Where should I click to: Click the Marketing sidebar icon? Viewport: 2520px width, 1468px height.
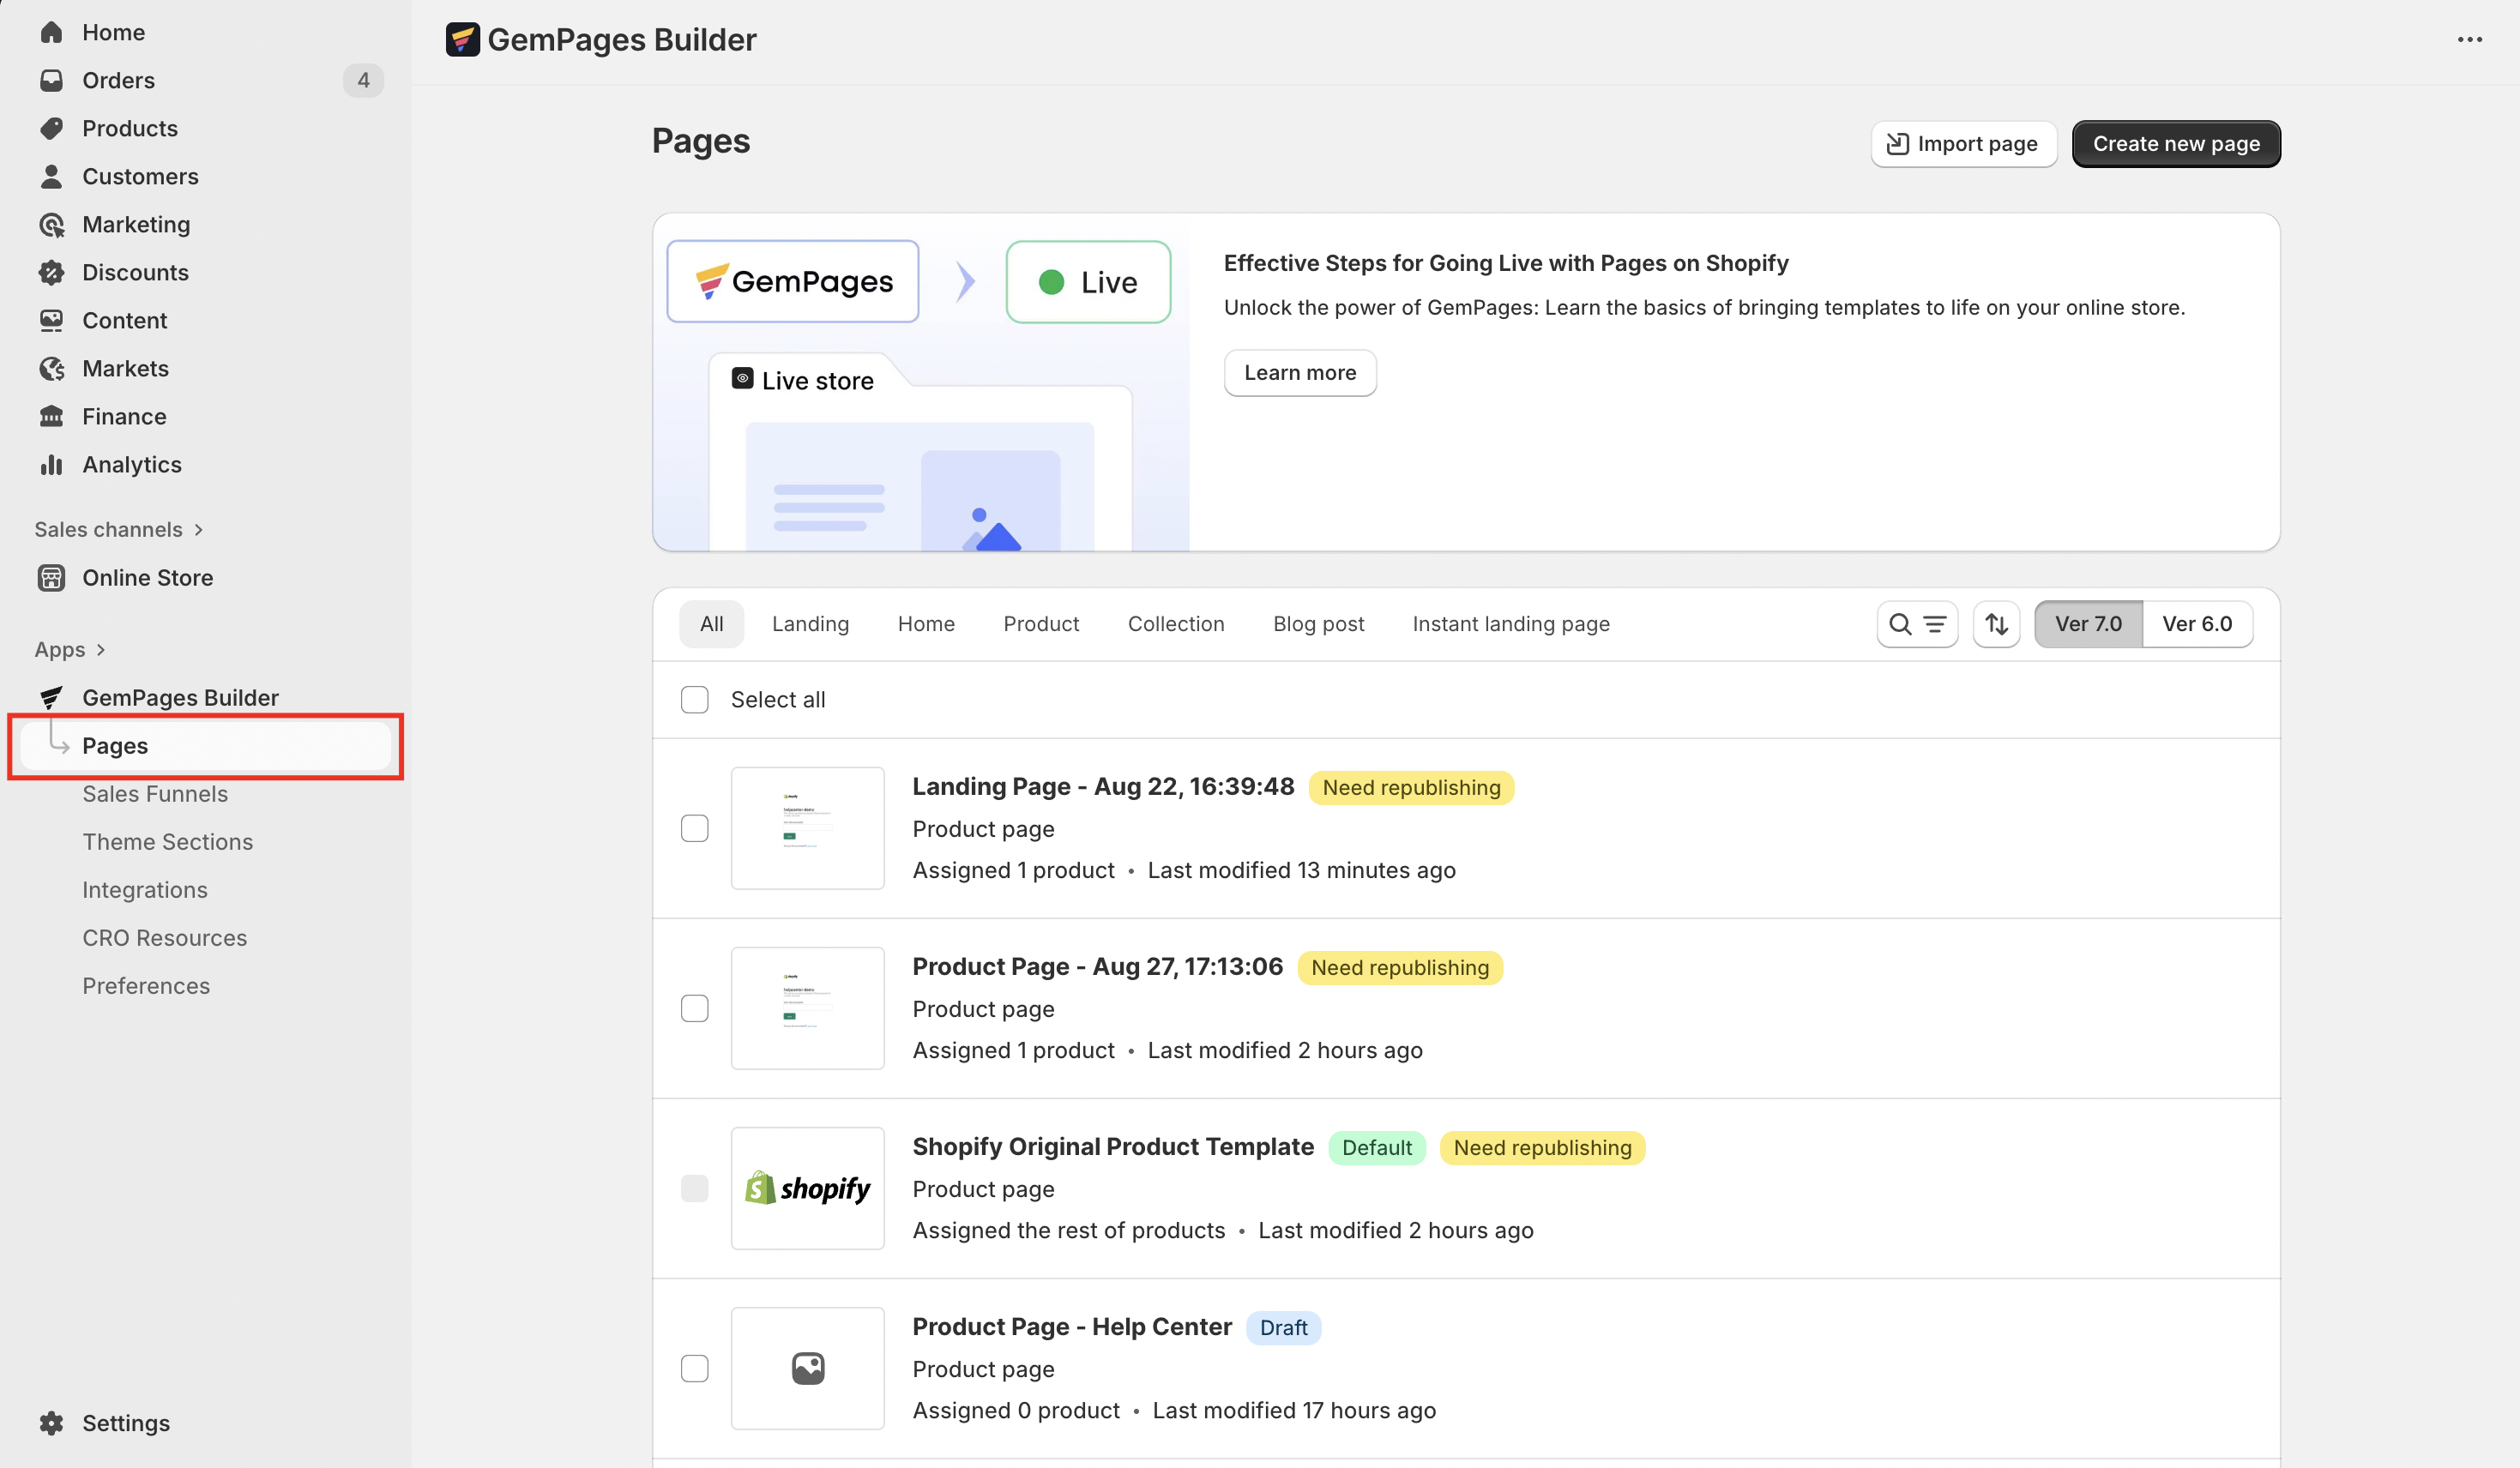52,225
